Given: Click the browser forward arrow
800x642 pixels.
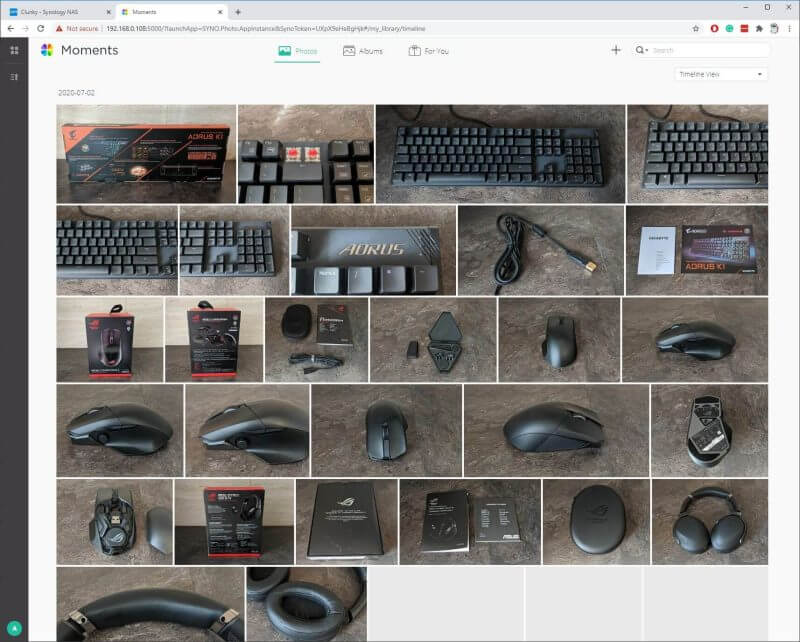Looking at the screenshot, I should coord(26,29).
